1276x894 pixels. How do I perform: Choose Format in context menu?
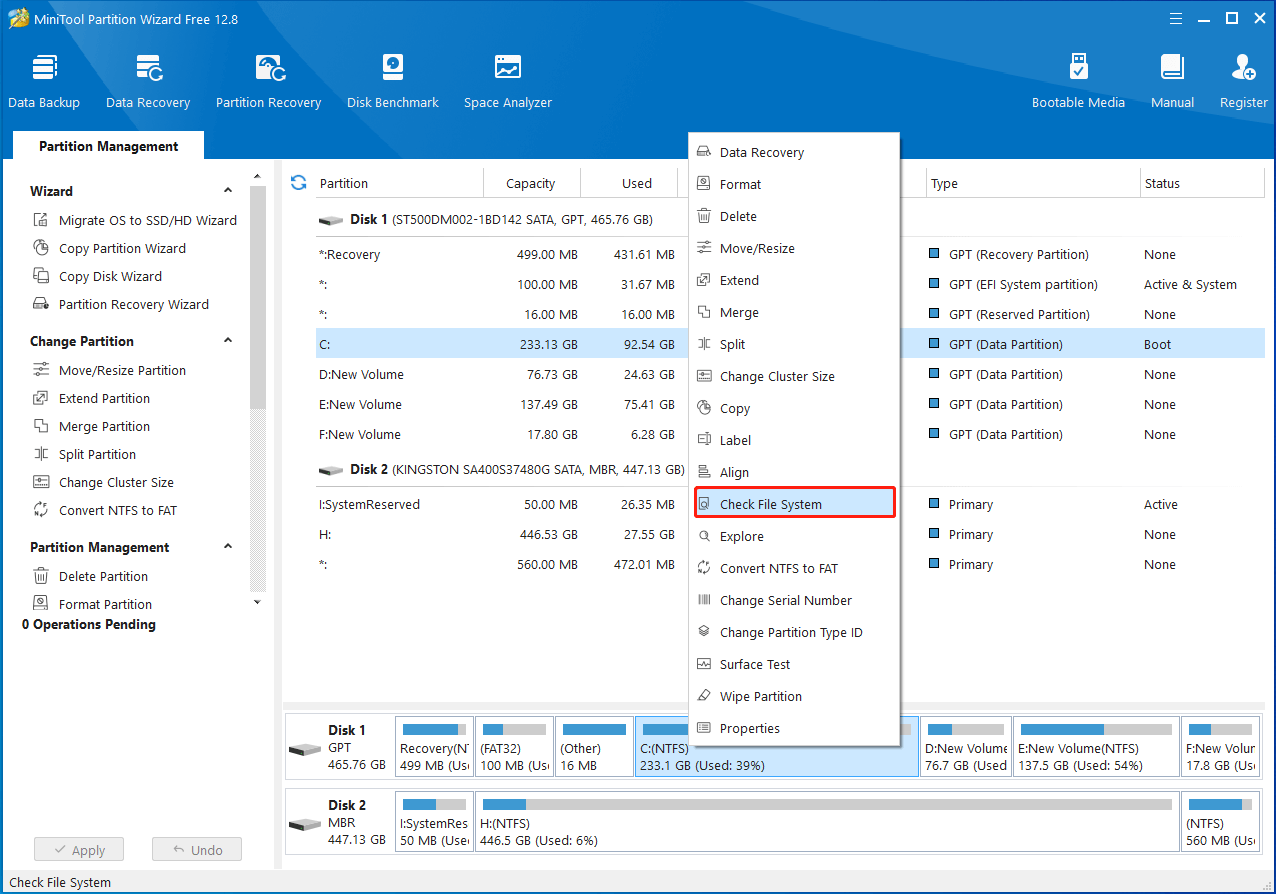[794, 184]
